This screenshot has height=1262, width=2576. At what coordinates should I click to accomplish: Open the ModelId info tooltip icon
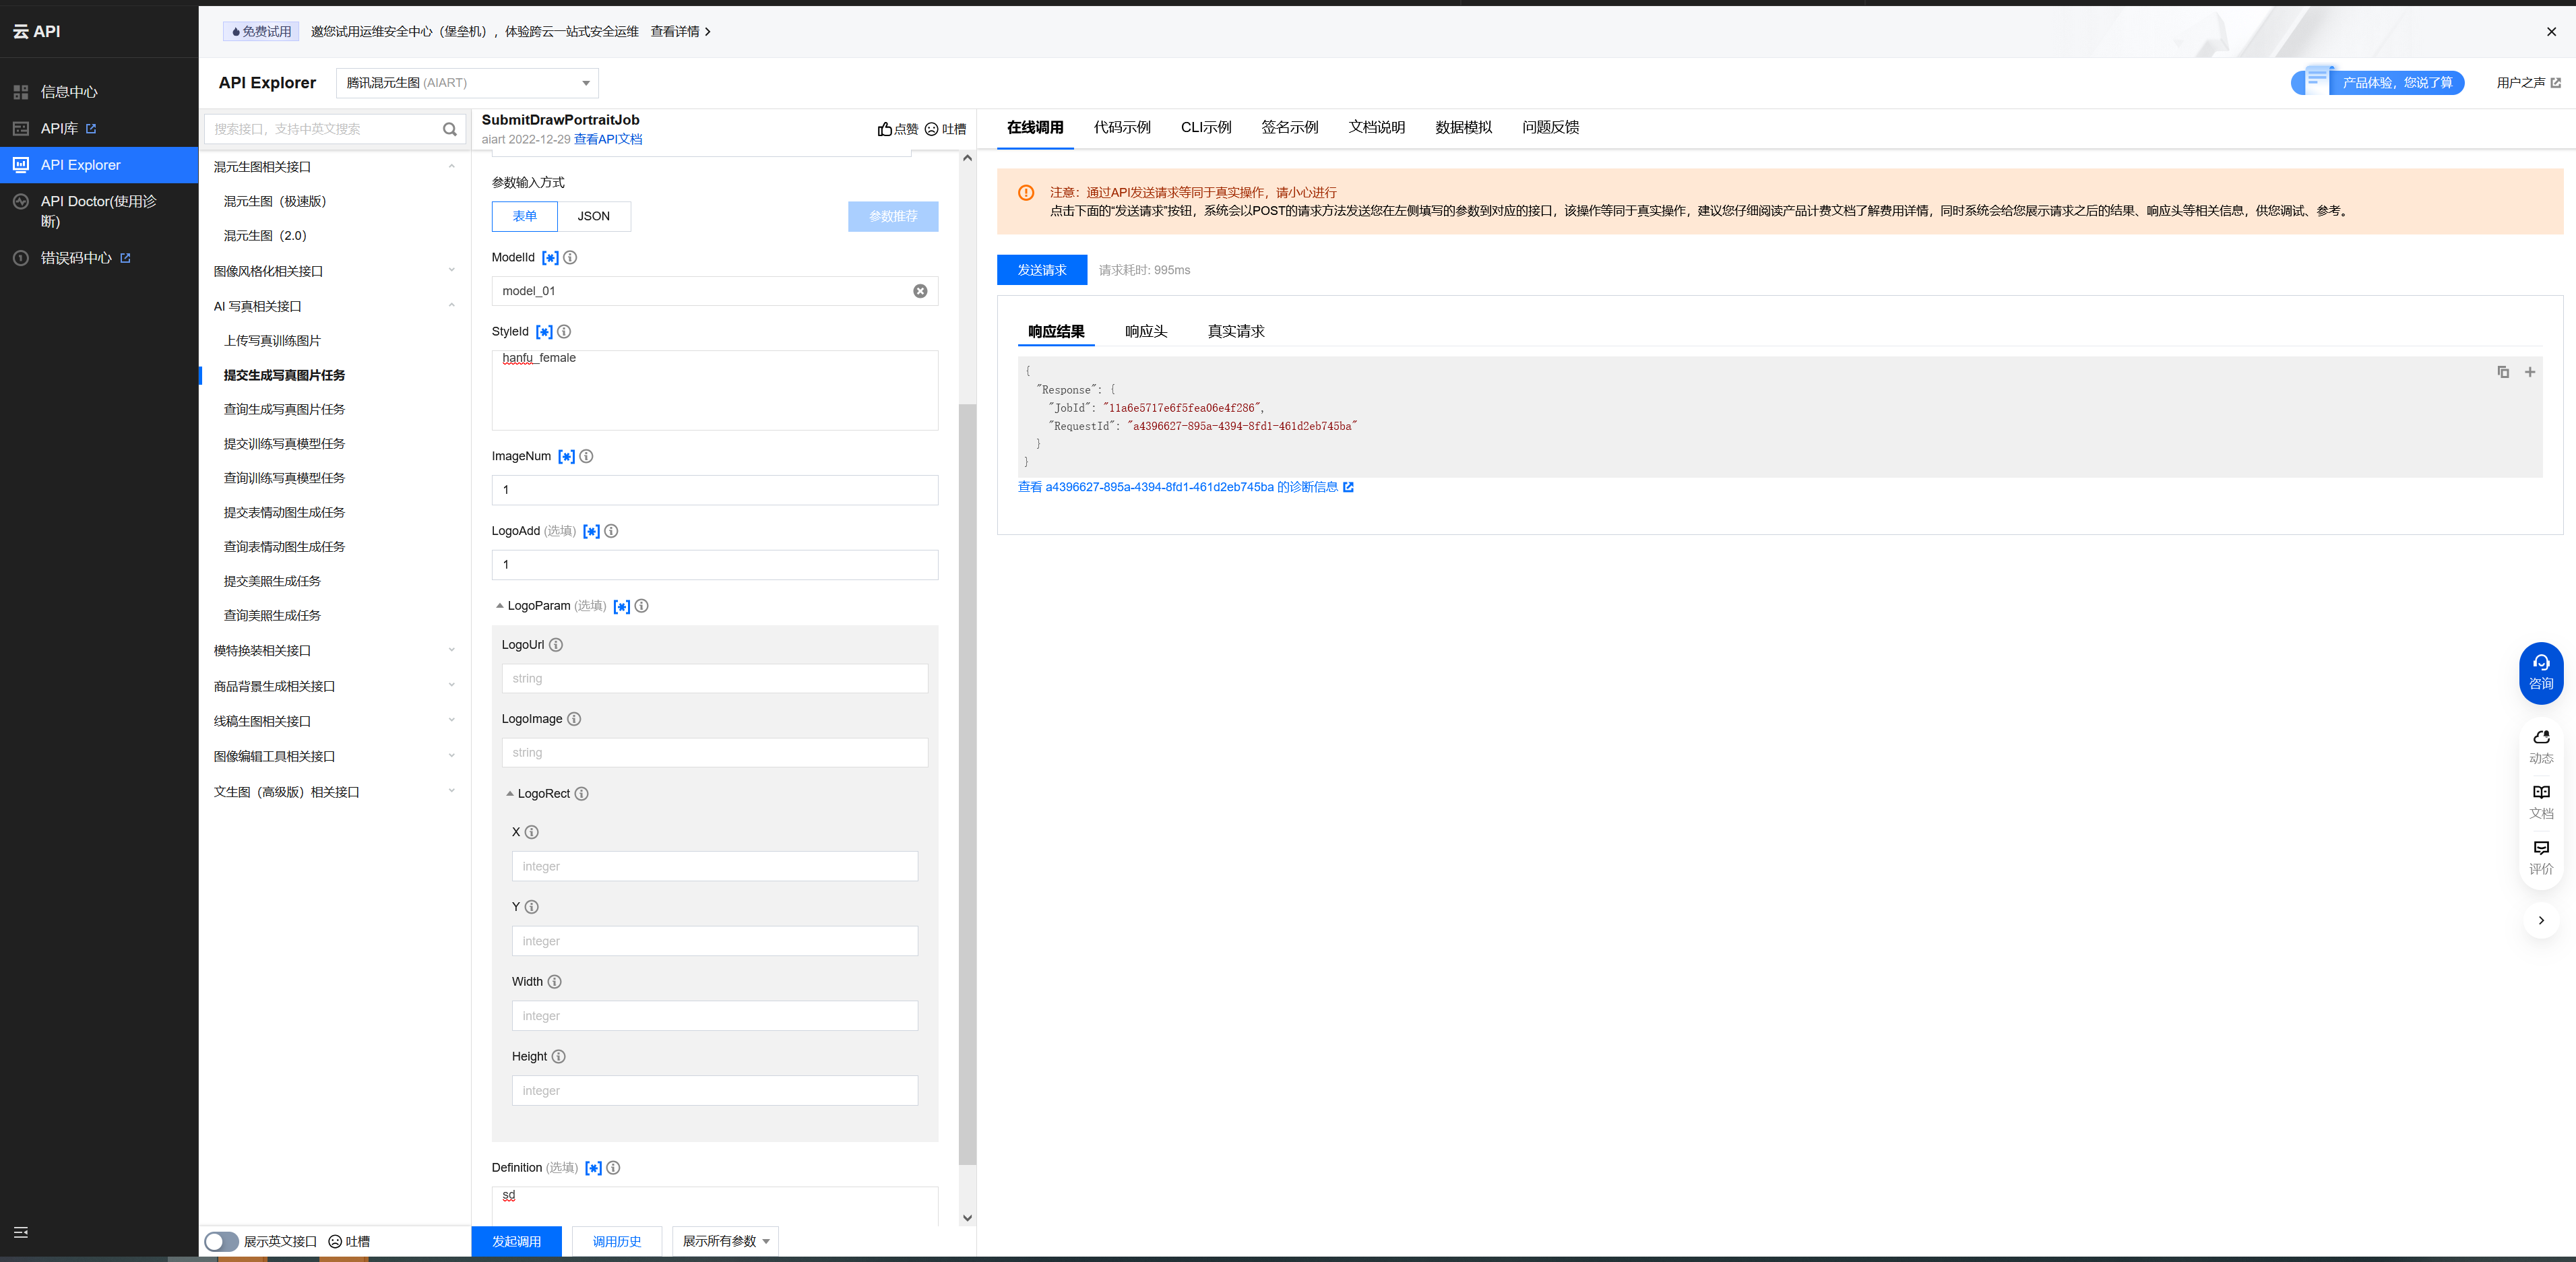point(570,257)
